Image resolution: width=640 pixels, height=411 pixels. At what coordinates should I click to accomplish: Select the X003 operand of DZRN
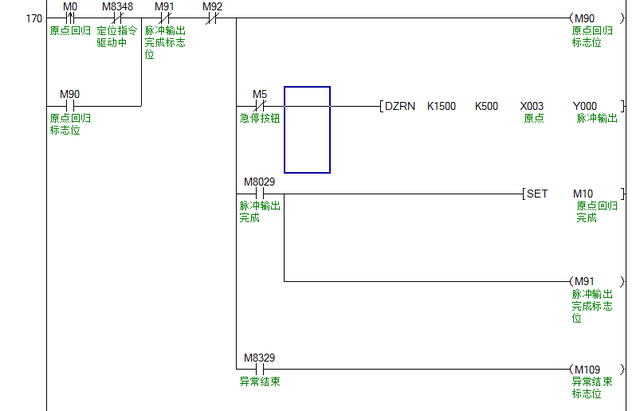[531, 106]
